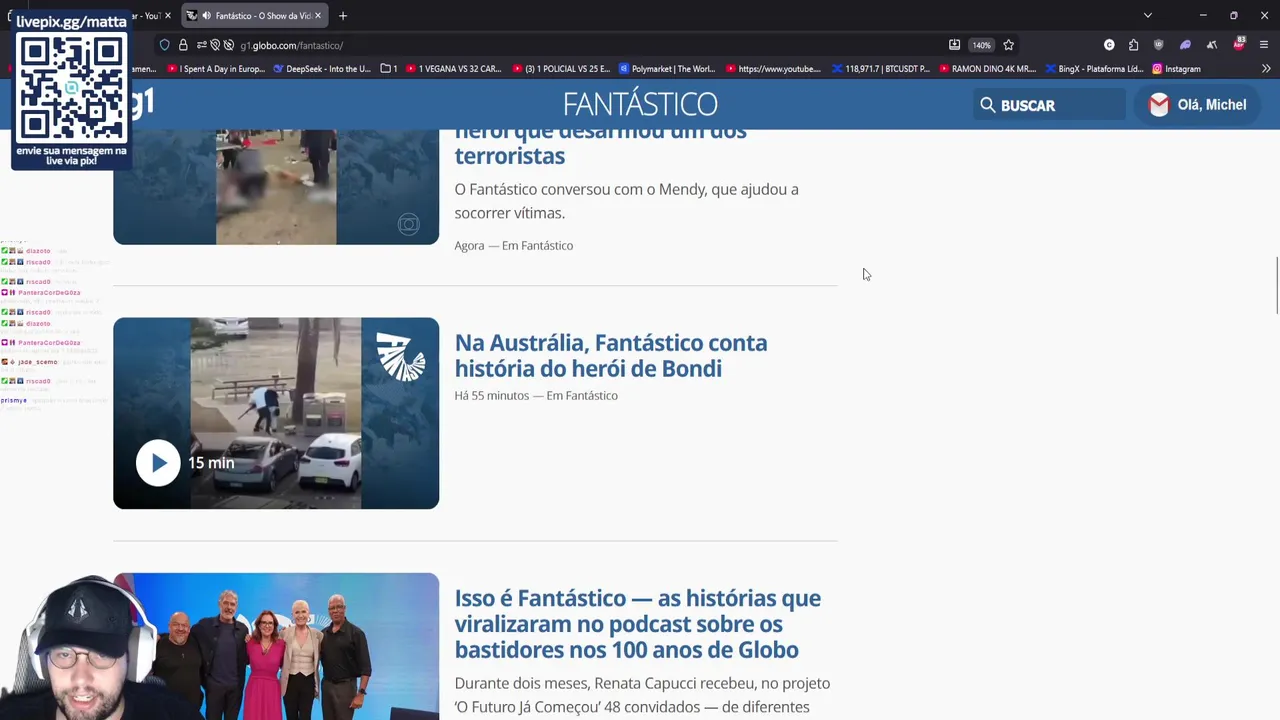Click the Bondi hero video thumbnail

276,413
